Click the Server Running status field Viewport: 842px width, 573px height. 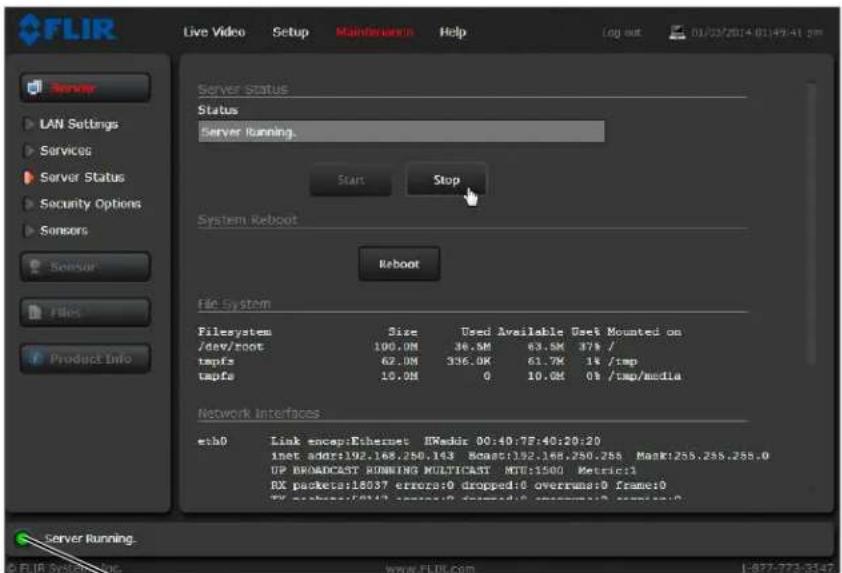[x=401, y=132]
